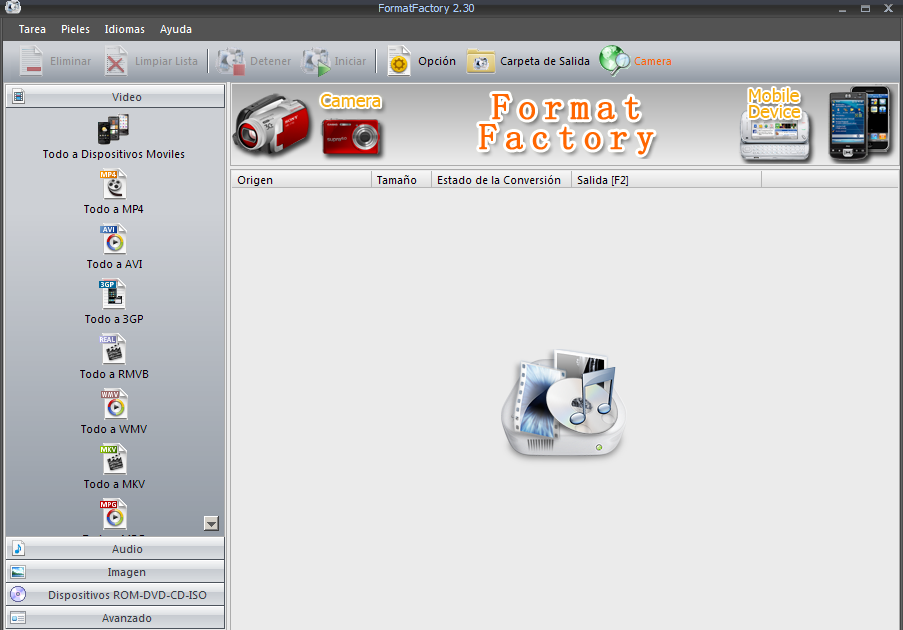903x630 pixels.
Task: Expand the Imagen category panel
Action: (x=115, y=571)
